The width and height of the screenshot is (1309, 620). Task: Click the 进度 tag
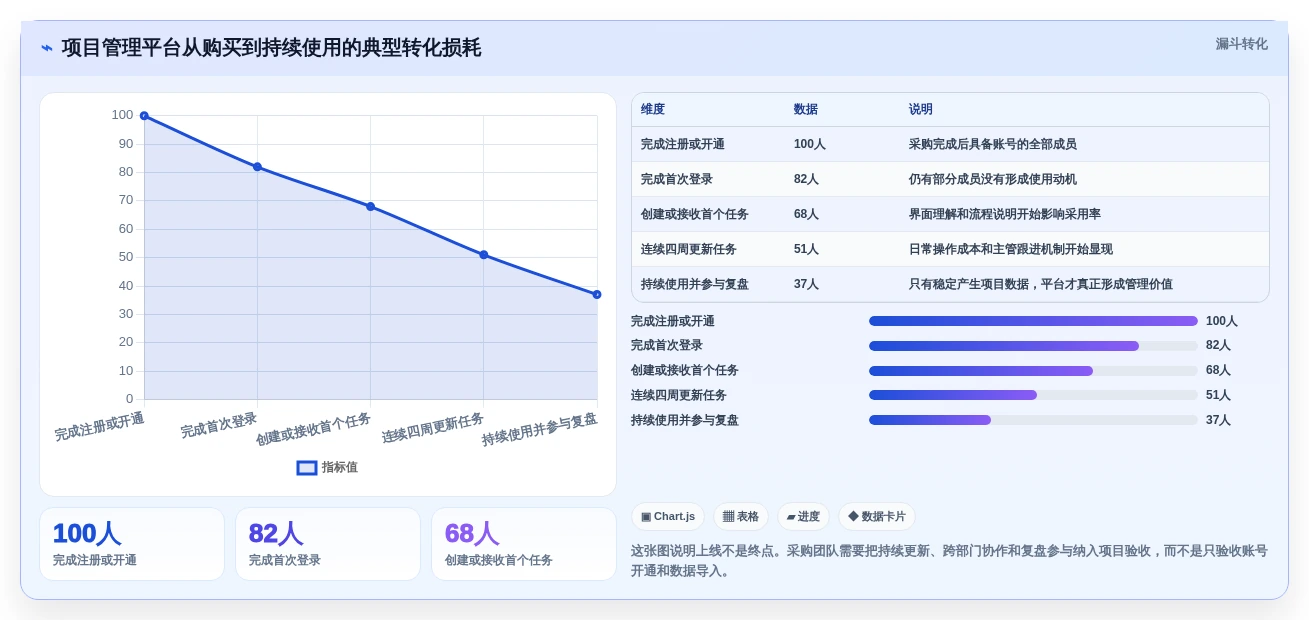(x=803, y=516)
